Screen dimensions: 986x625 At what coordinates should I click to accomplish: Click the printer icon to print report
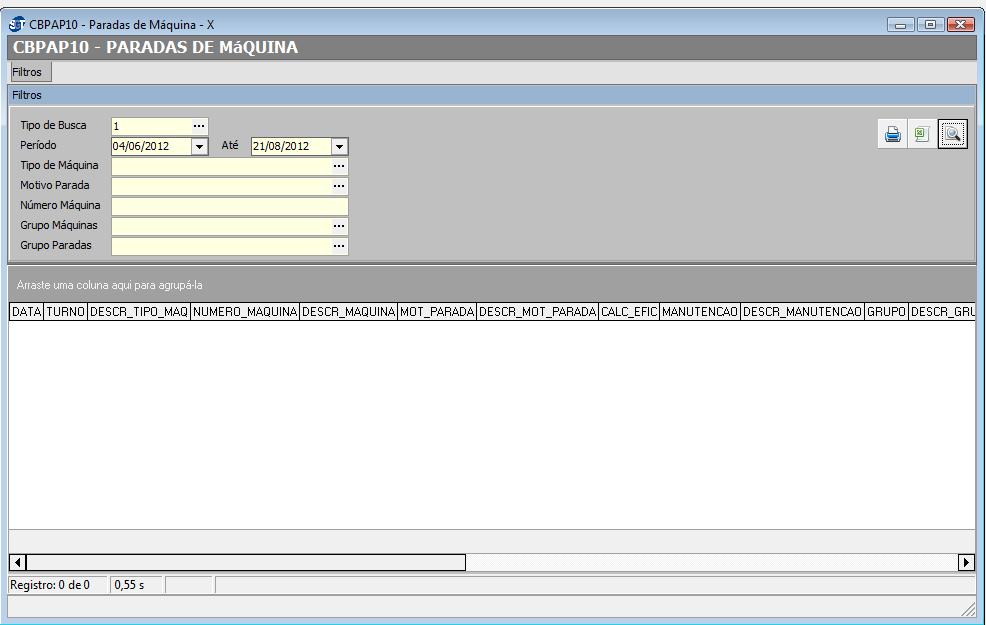click(x=893, y=134)
